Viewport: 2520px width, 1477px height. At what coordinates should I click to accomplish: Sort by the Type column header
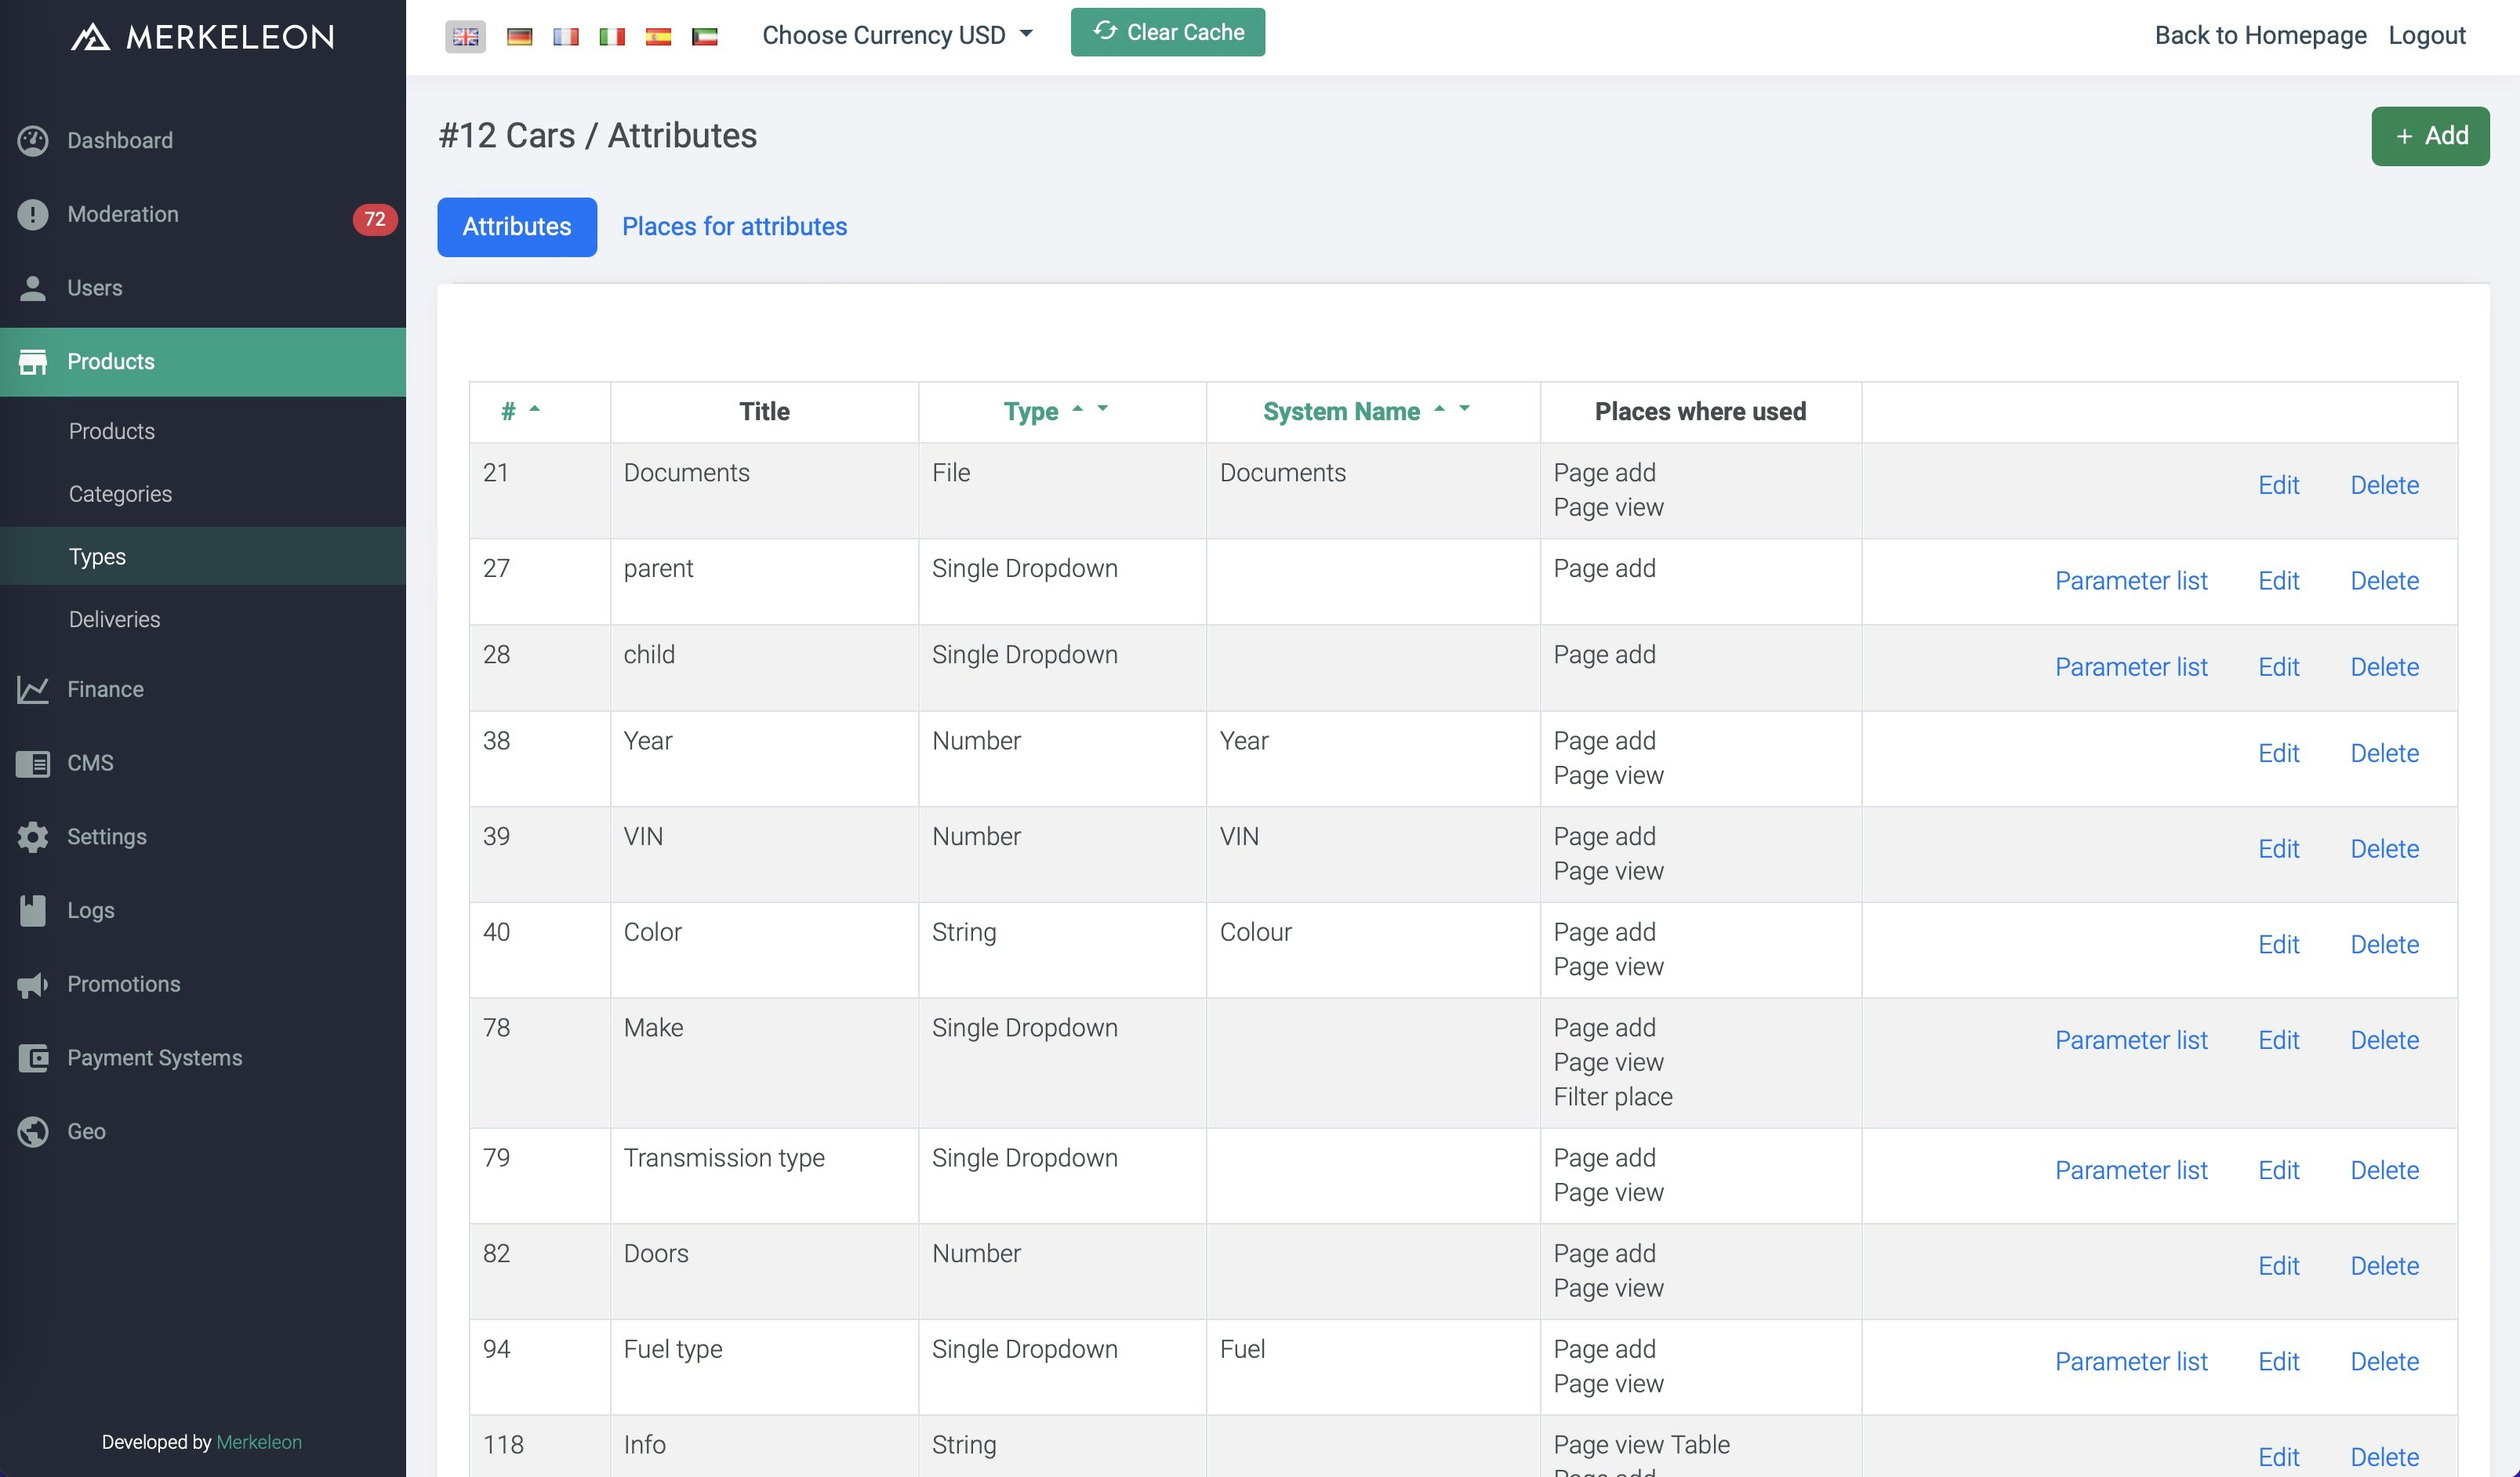click(x=1030, y=412)
